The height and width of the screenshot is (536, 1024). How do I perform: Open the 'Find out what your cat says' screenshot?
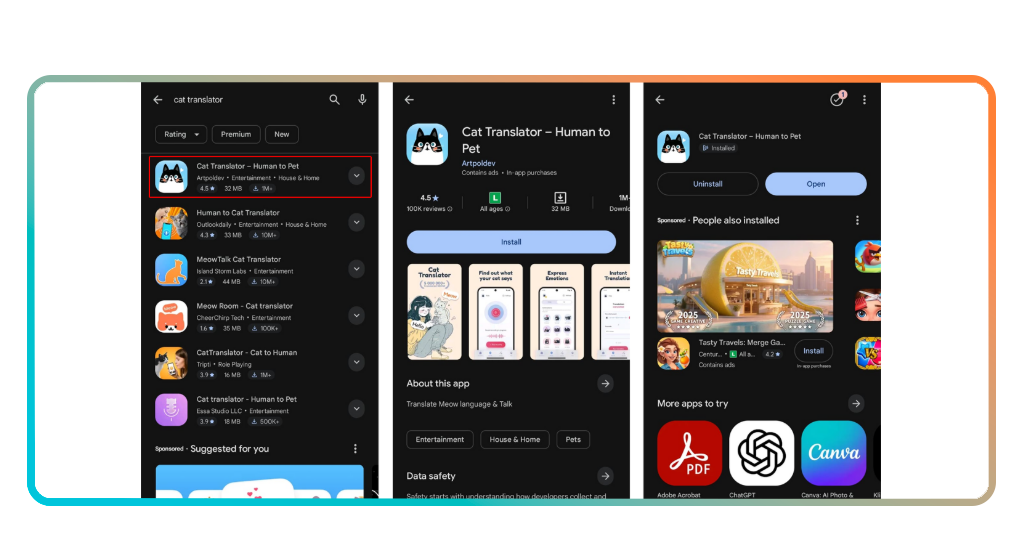(496, 312)
